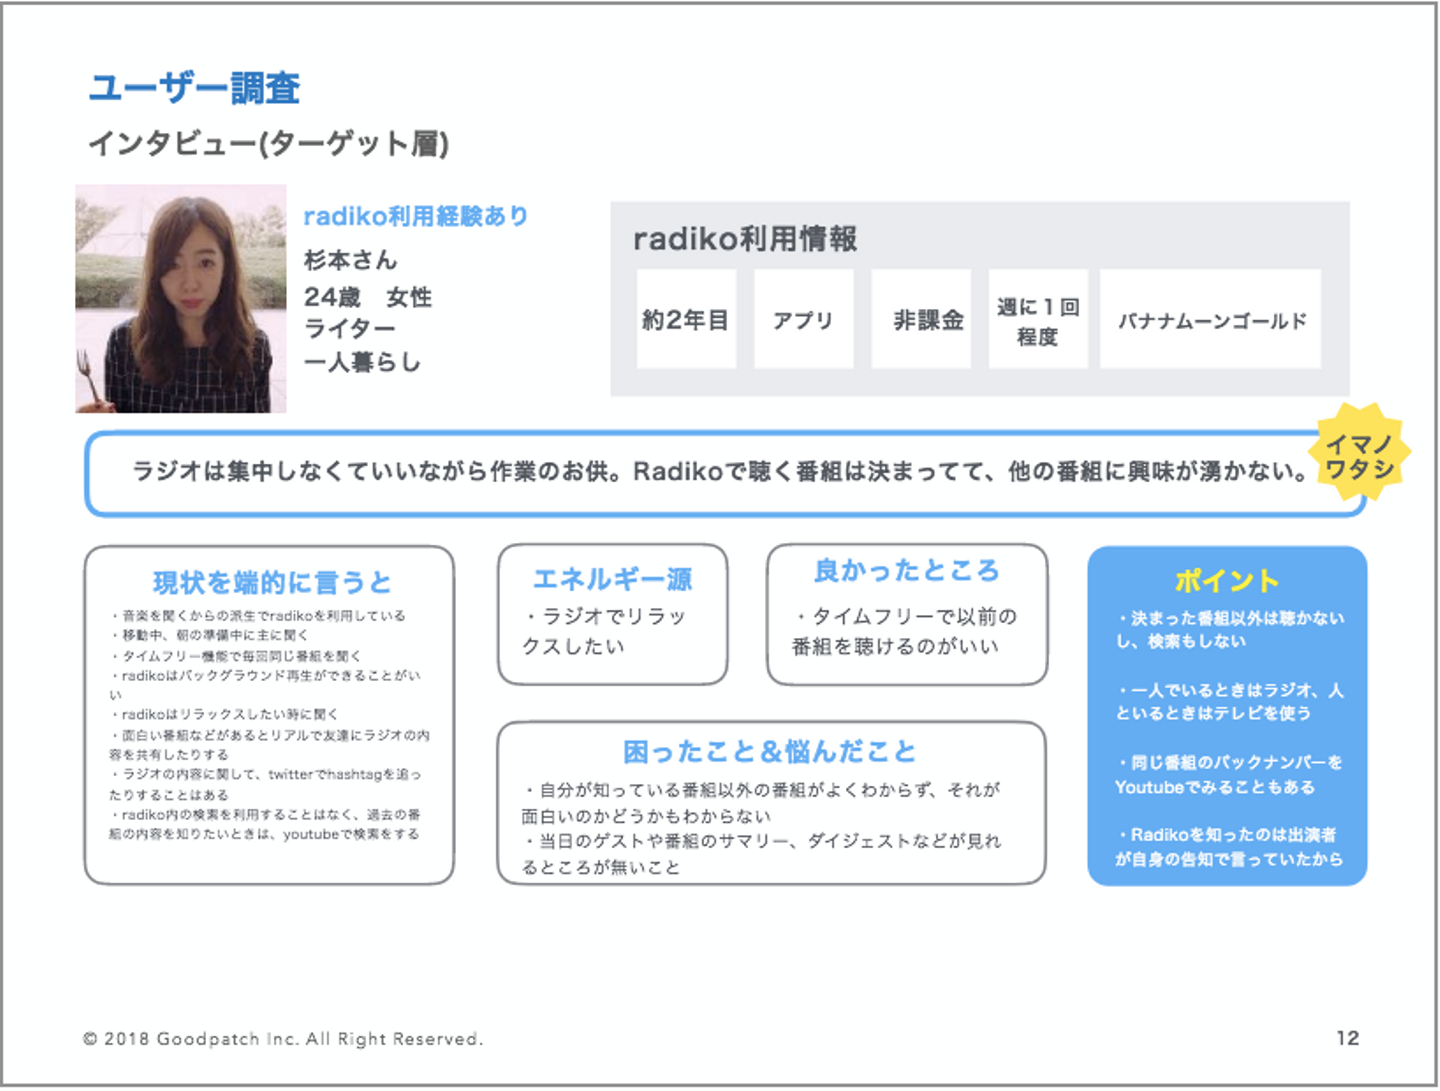Select the text "ラジオでリラックスしたい"

[x=604, y=631]
